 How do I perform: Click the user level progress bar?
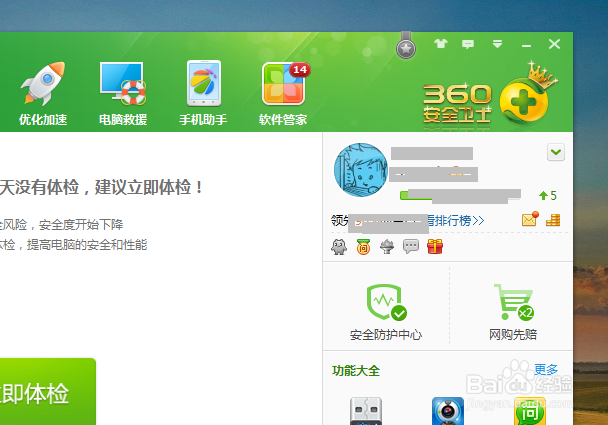point(460,195)
